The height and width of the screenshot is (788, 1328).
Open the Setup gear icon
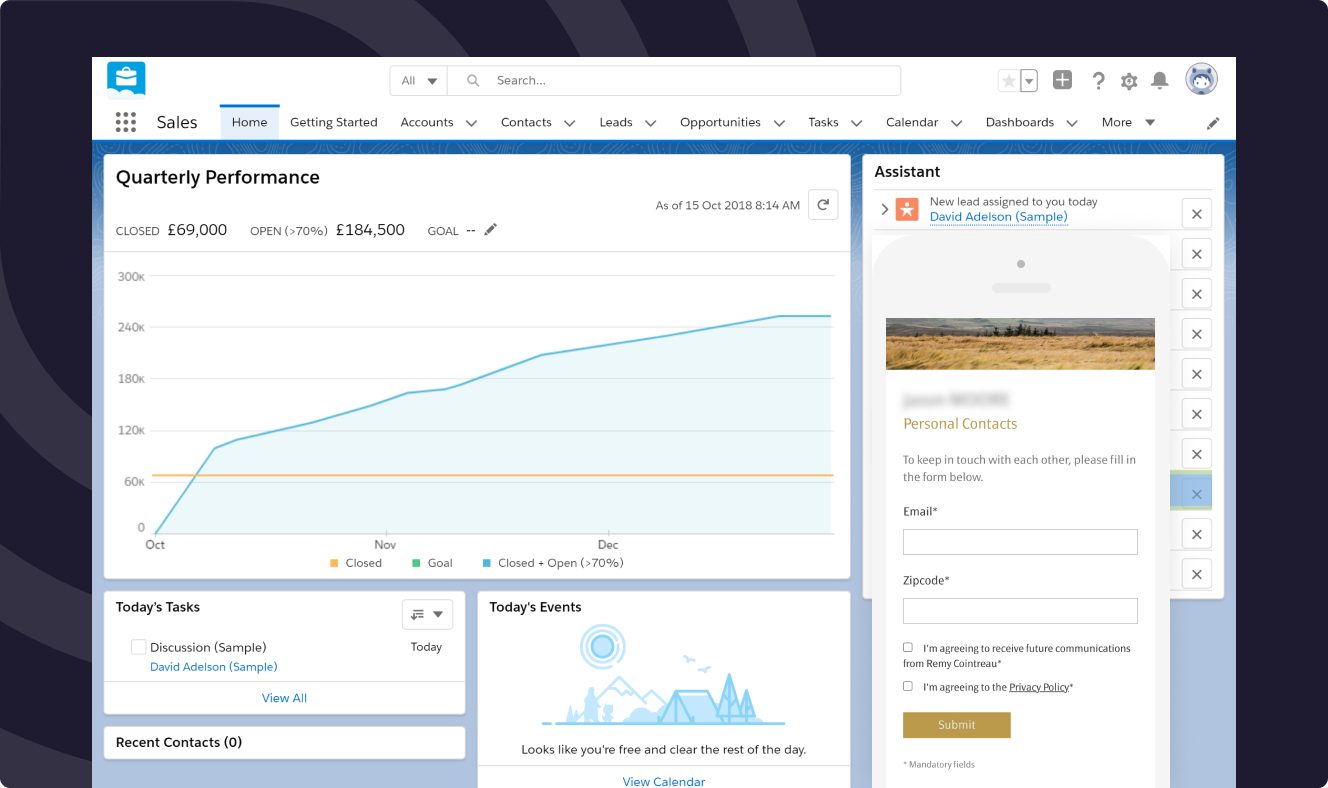click(x=1129, y=81)
